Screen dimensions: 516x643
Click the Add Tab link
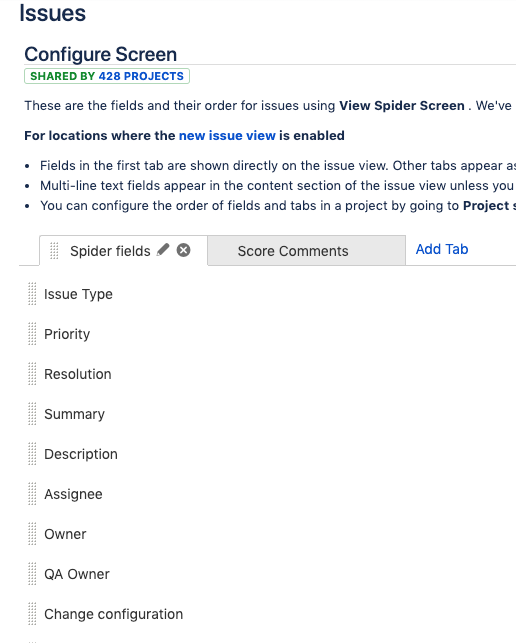[442, 249]
